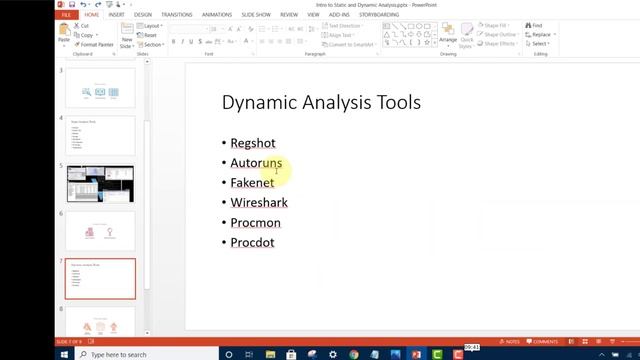Open the Layout dropdown
640x360 pixels.
(150, 26)
